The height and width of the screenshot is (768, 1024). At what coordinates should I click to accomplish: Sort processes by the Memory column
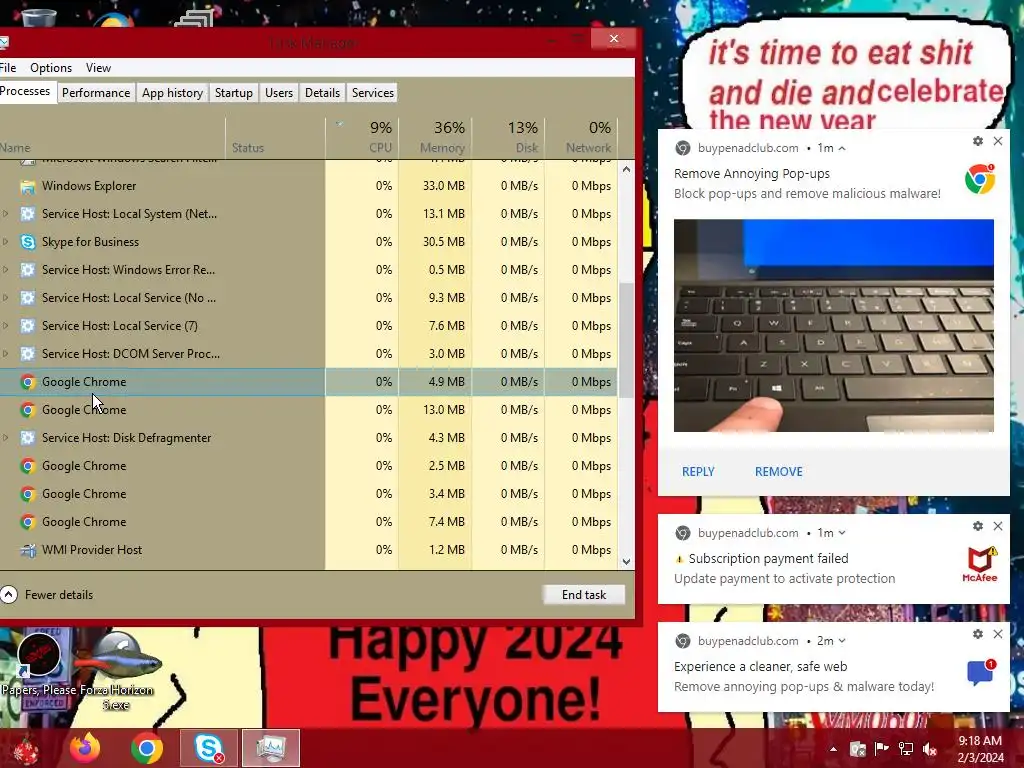click(x=435, y=137)
